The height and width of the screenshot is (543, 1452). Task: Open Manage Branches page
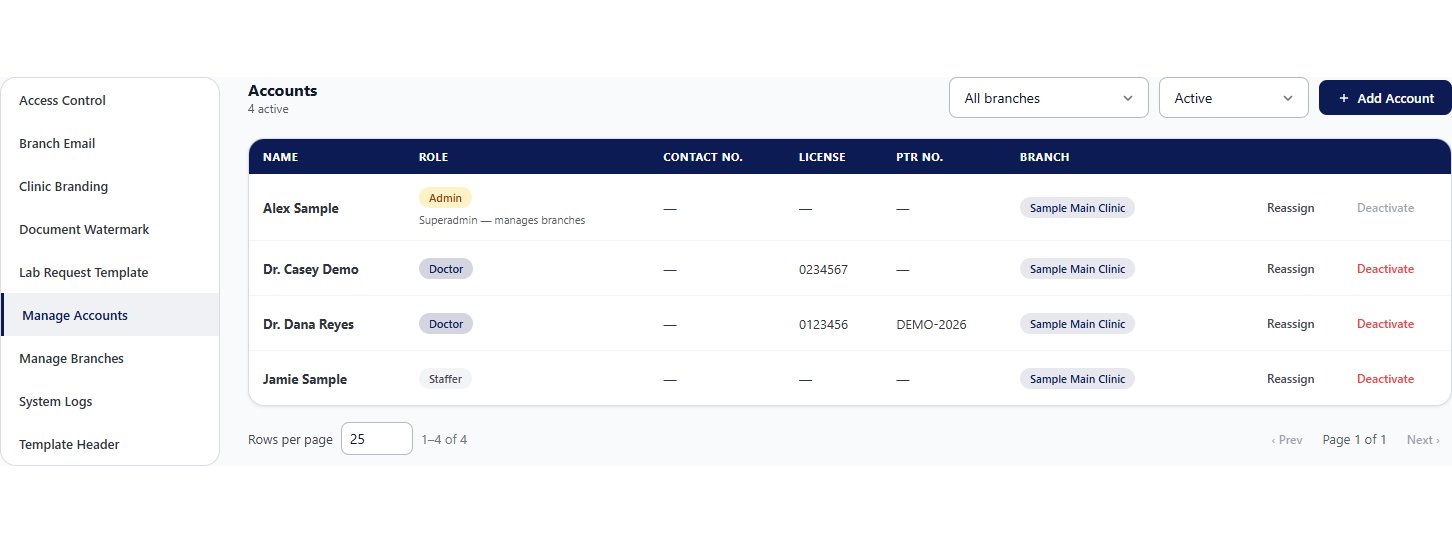[x=110, y=358]
